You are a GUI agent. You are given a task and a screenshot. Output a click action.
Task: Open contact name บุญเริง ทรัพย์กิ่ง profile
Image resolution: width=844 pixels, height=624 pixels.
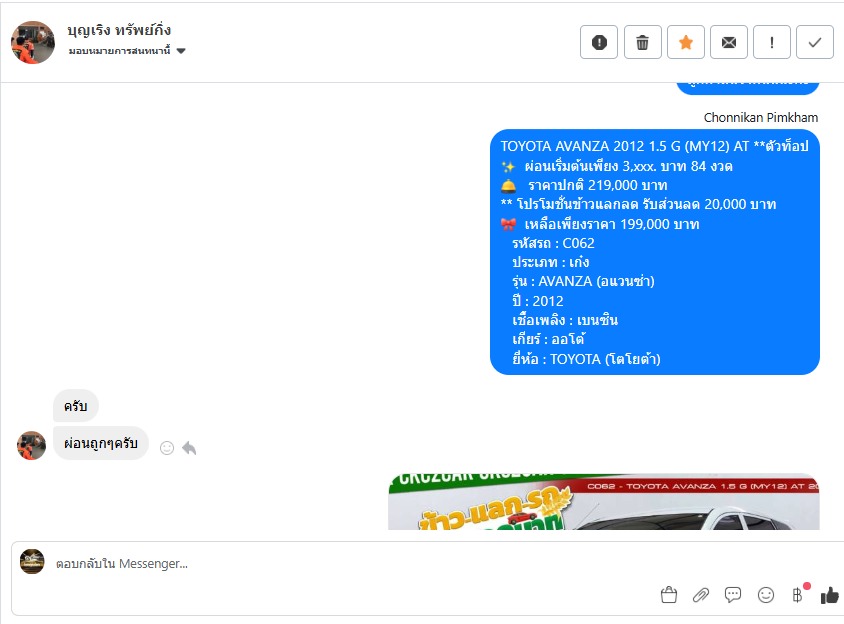(119, 30)
